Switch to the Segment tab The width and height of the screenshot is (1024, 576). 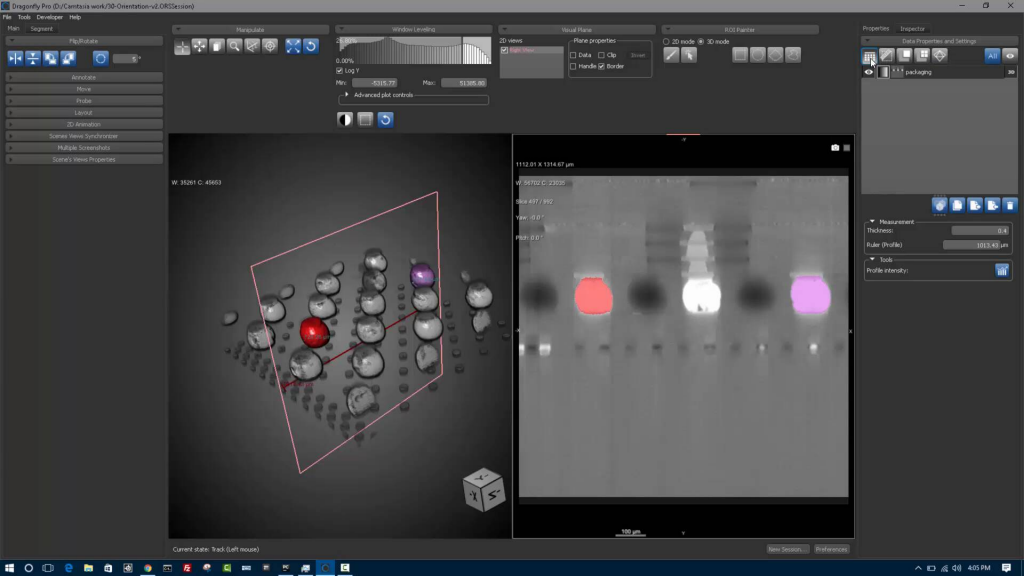42,29
